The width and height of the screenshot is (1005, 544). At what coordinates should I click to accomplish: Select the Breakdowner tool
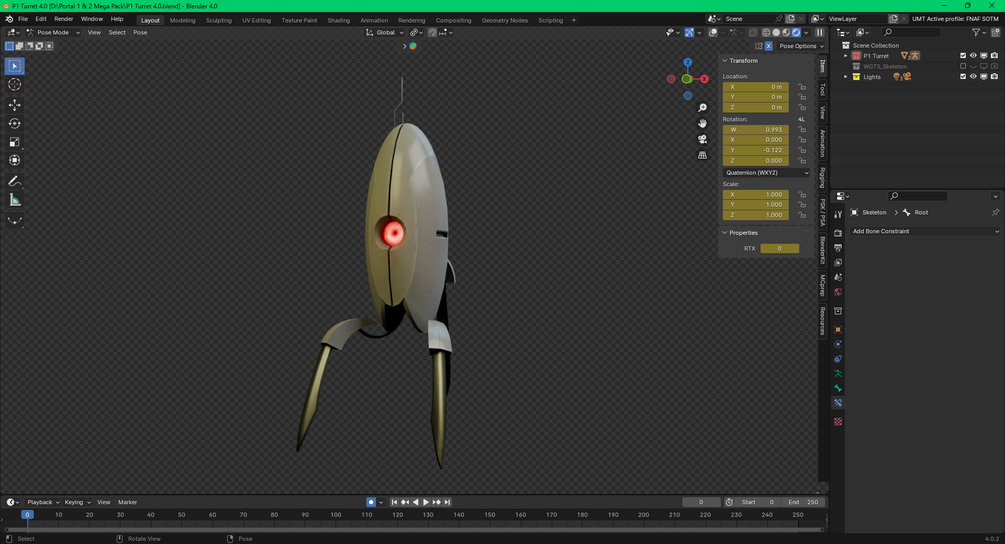pos(15,221)
